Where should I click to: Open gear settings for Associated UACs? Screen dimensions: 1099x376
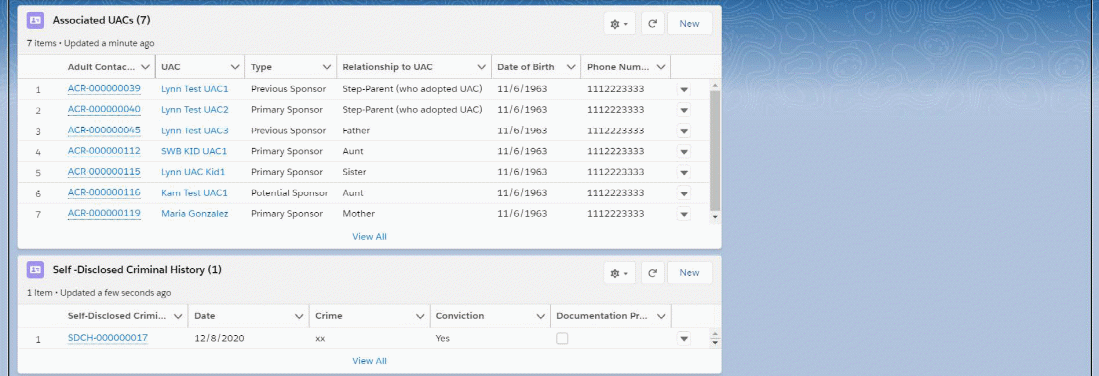619,23
